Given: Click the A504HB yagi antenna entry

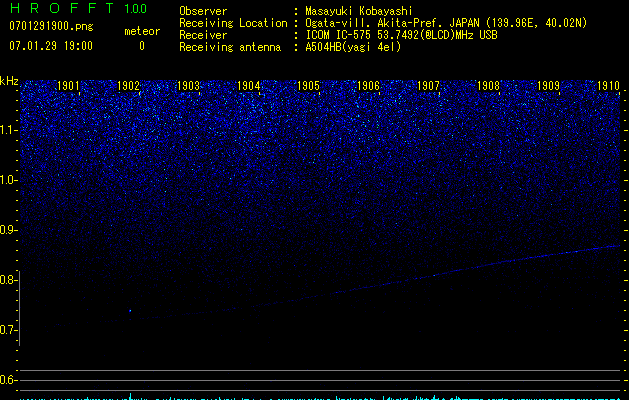Looking at the screenshot, I should (x=353, y=47).
